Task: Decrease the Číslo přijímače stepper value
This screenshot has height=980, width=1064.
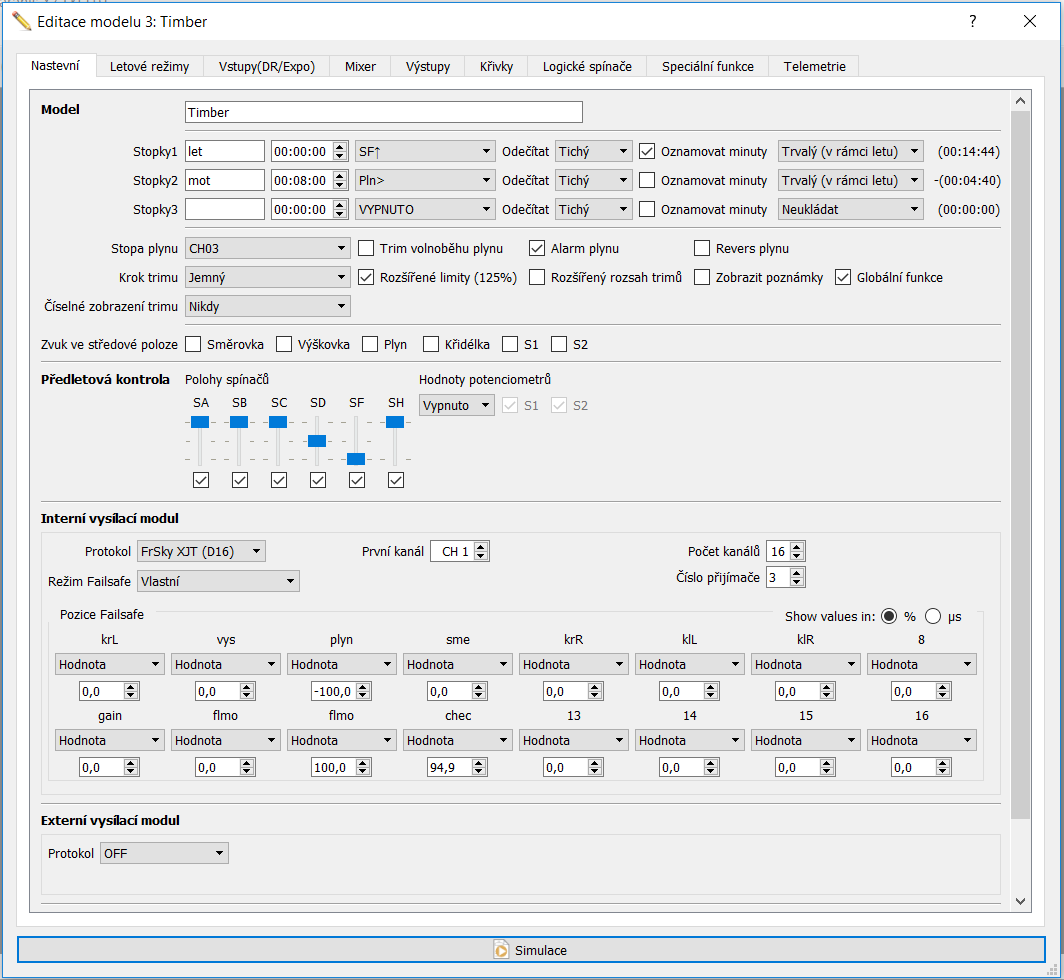Action: [797, 582]
